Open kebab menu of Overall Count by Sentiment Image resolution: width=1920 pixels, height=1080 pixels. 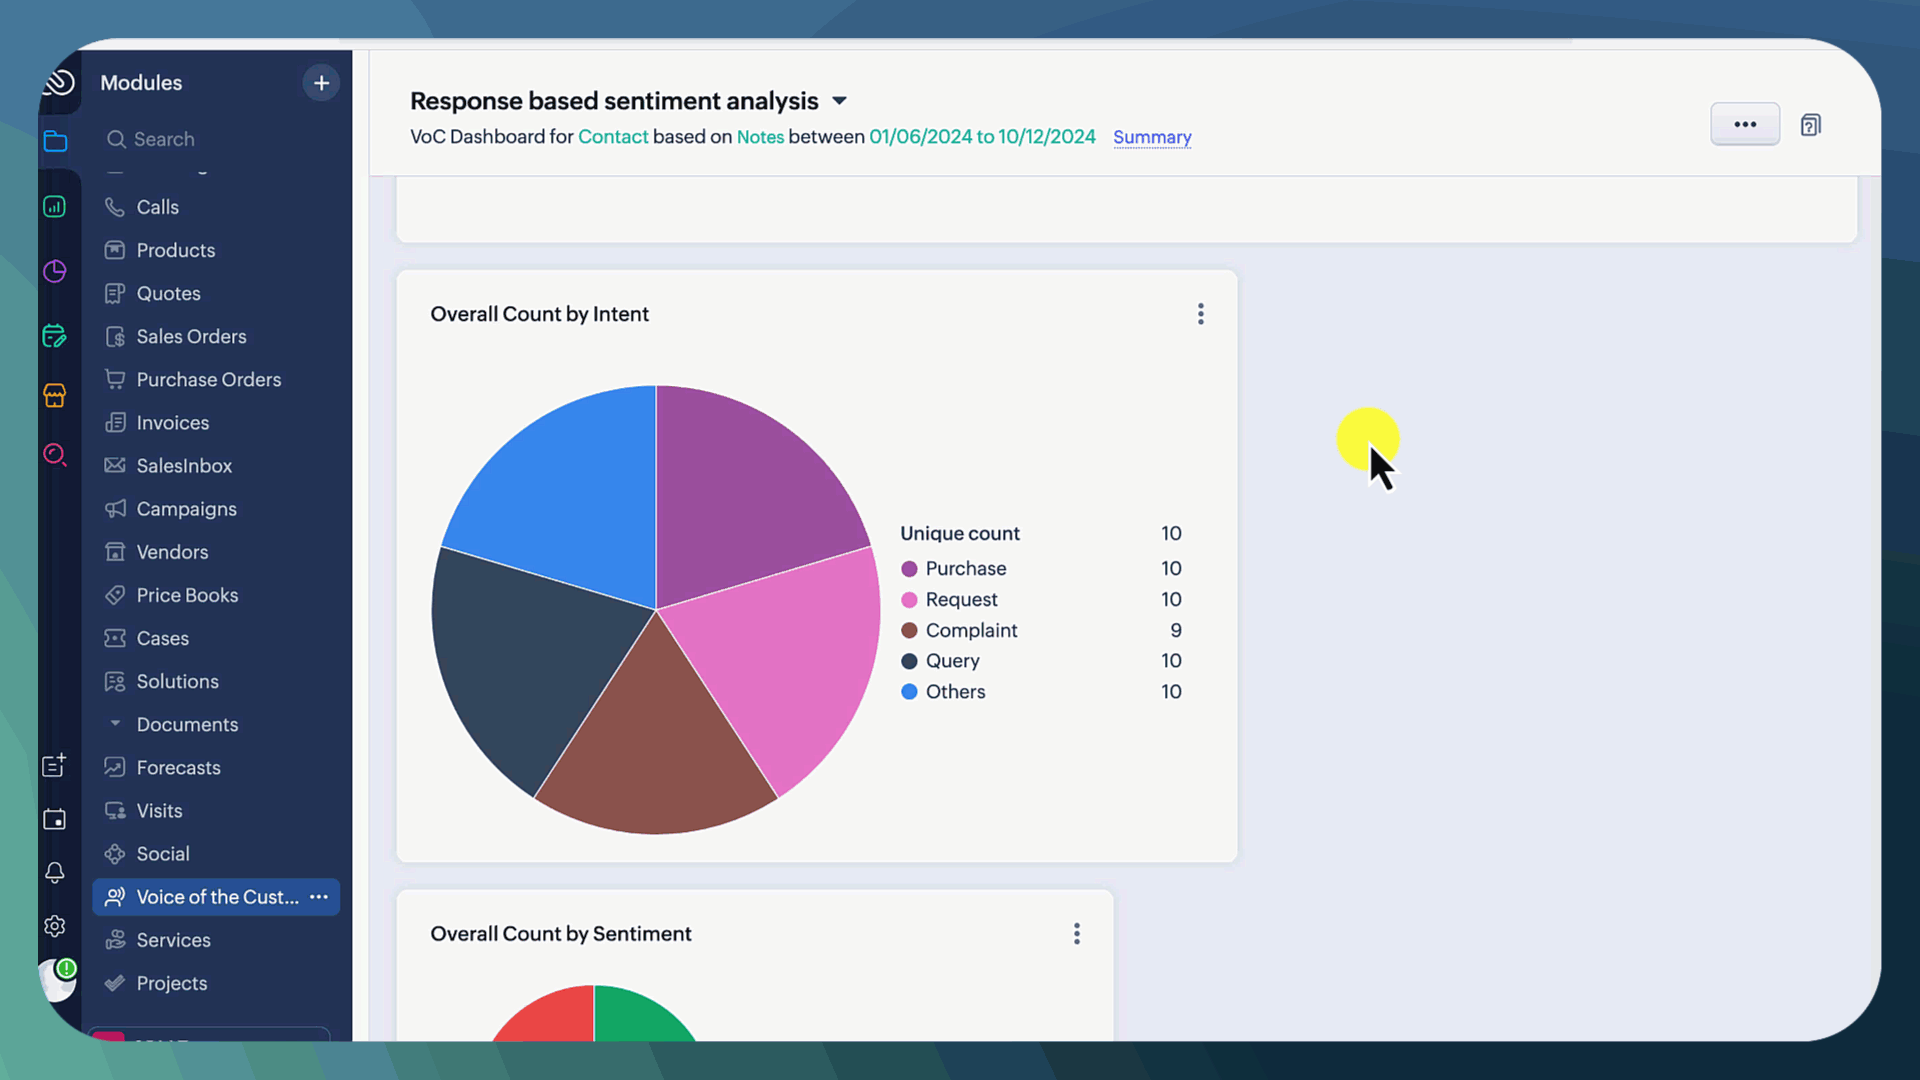1076,934
